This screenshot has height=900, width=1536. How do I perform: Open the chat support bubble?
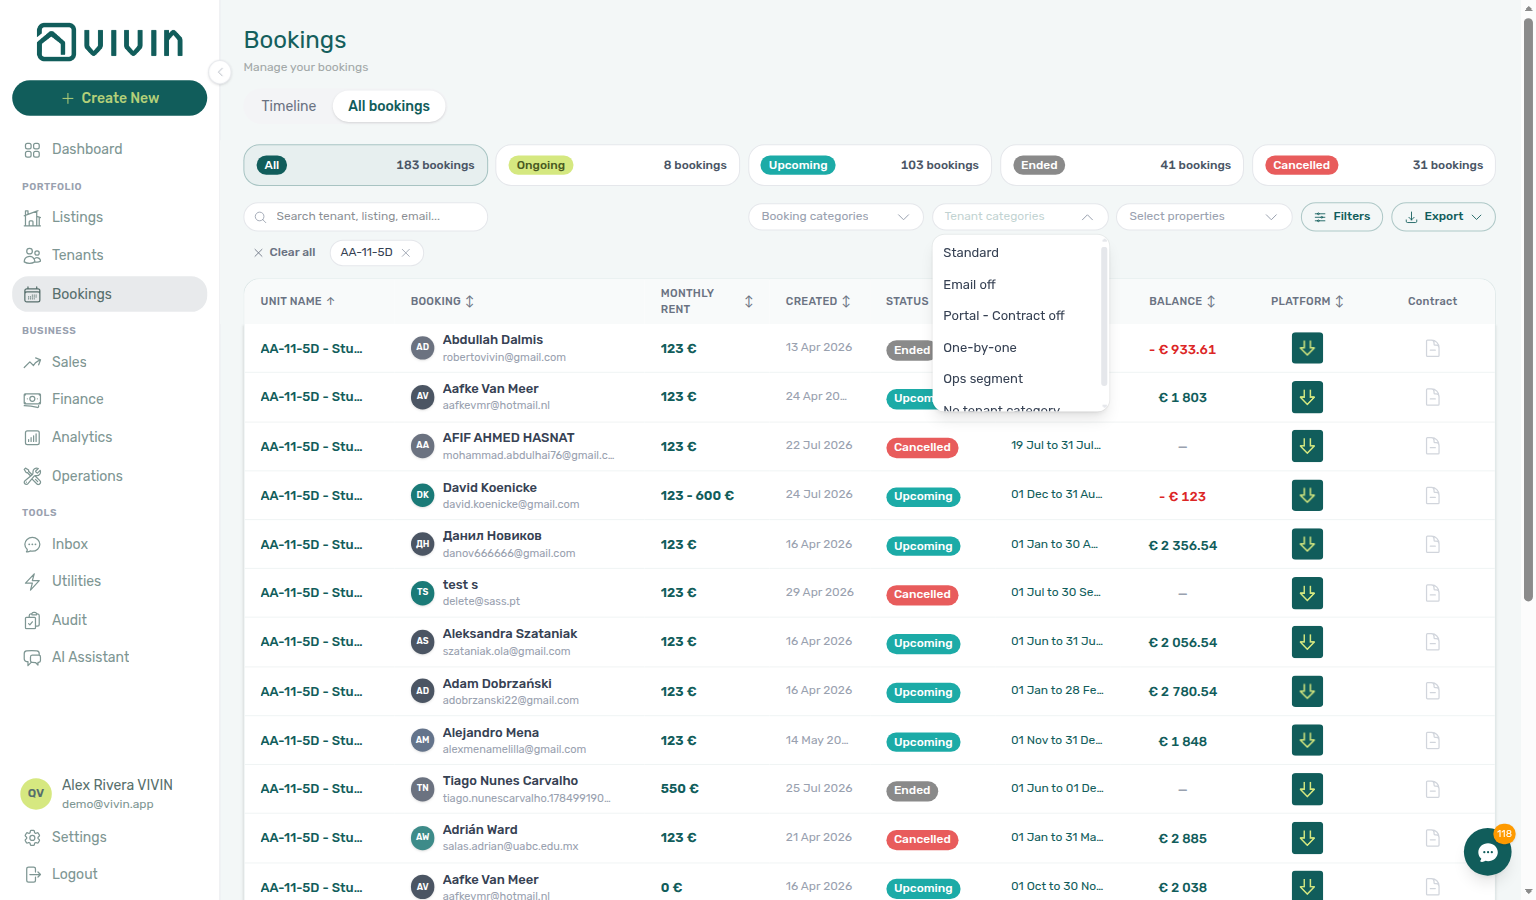(x=1488, y=852)
